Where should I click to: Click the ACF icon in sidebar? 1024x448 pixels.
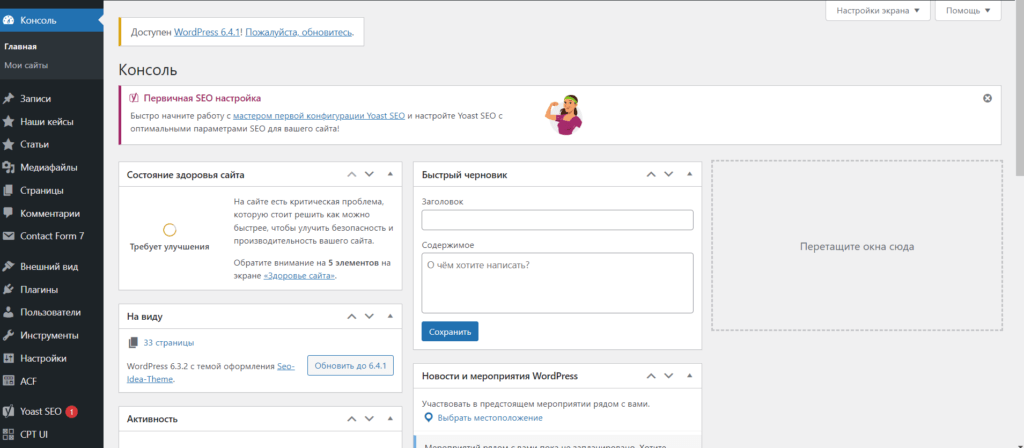click(x=8, y=381)
